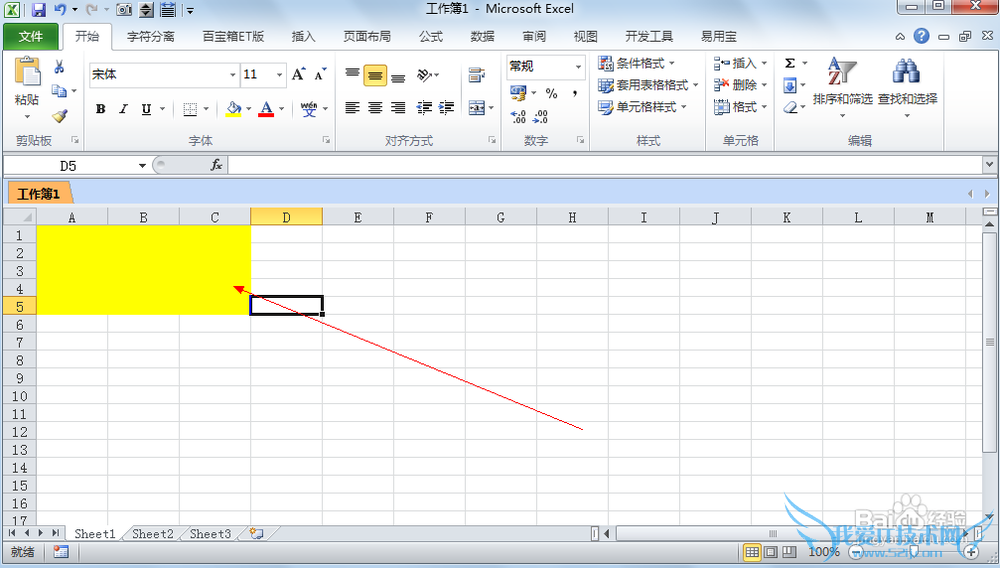This screenshot has height=568, width=1000.
Task: Click the borders icon
Action: [189, 109]
